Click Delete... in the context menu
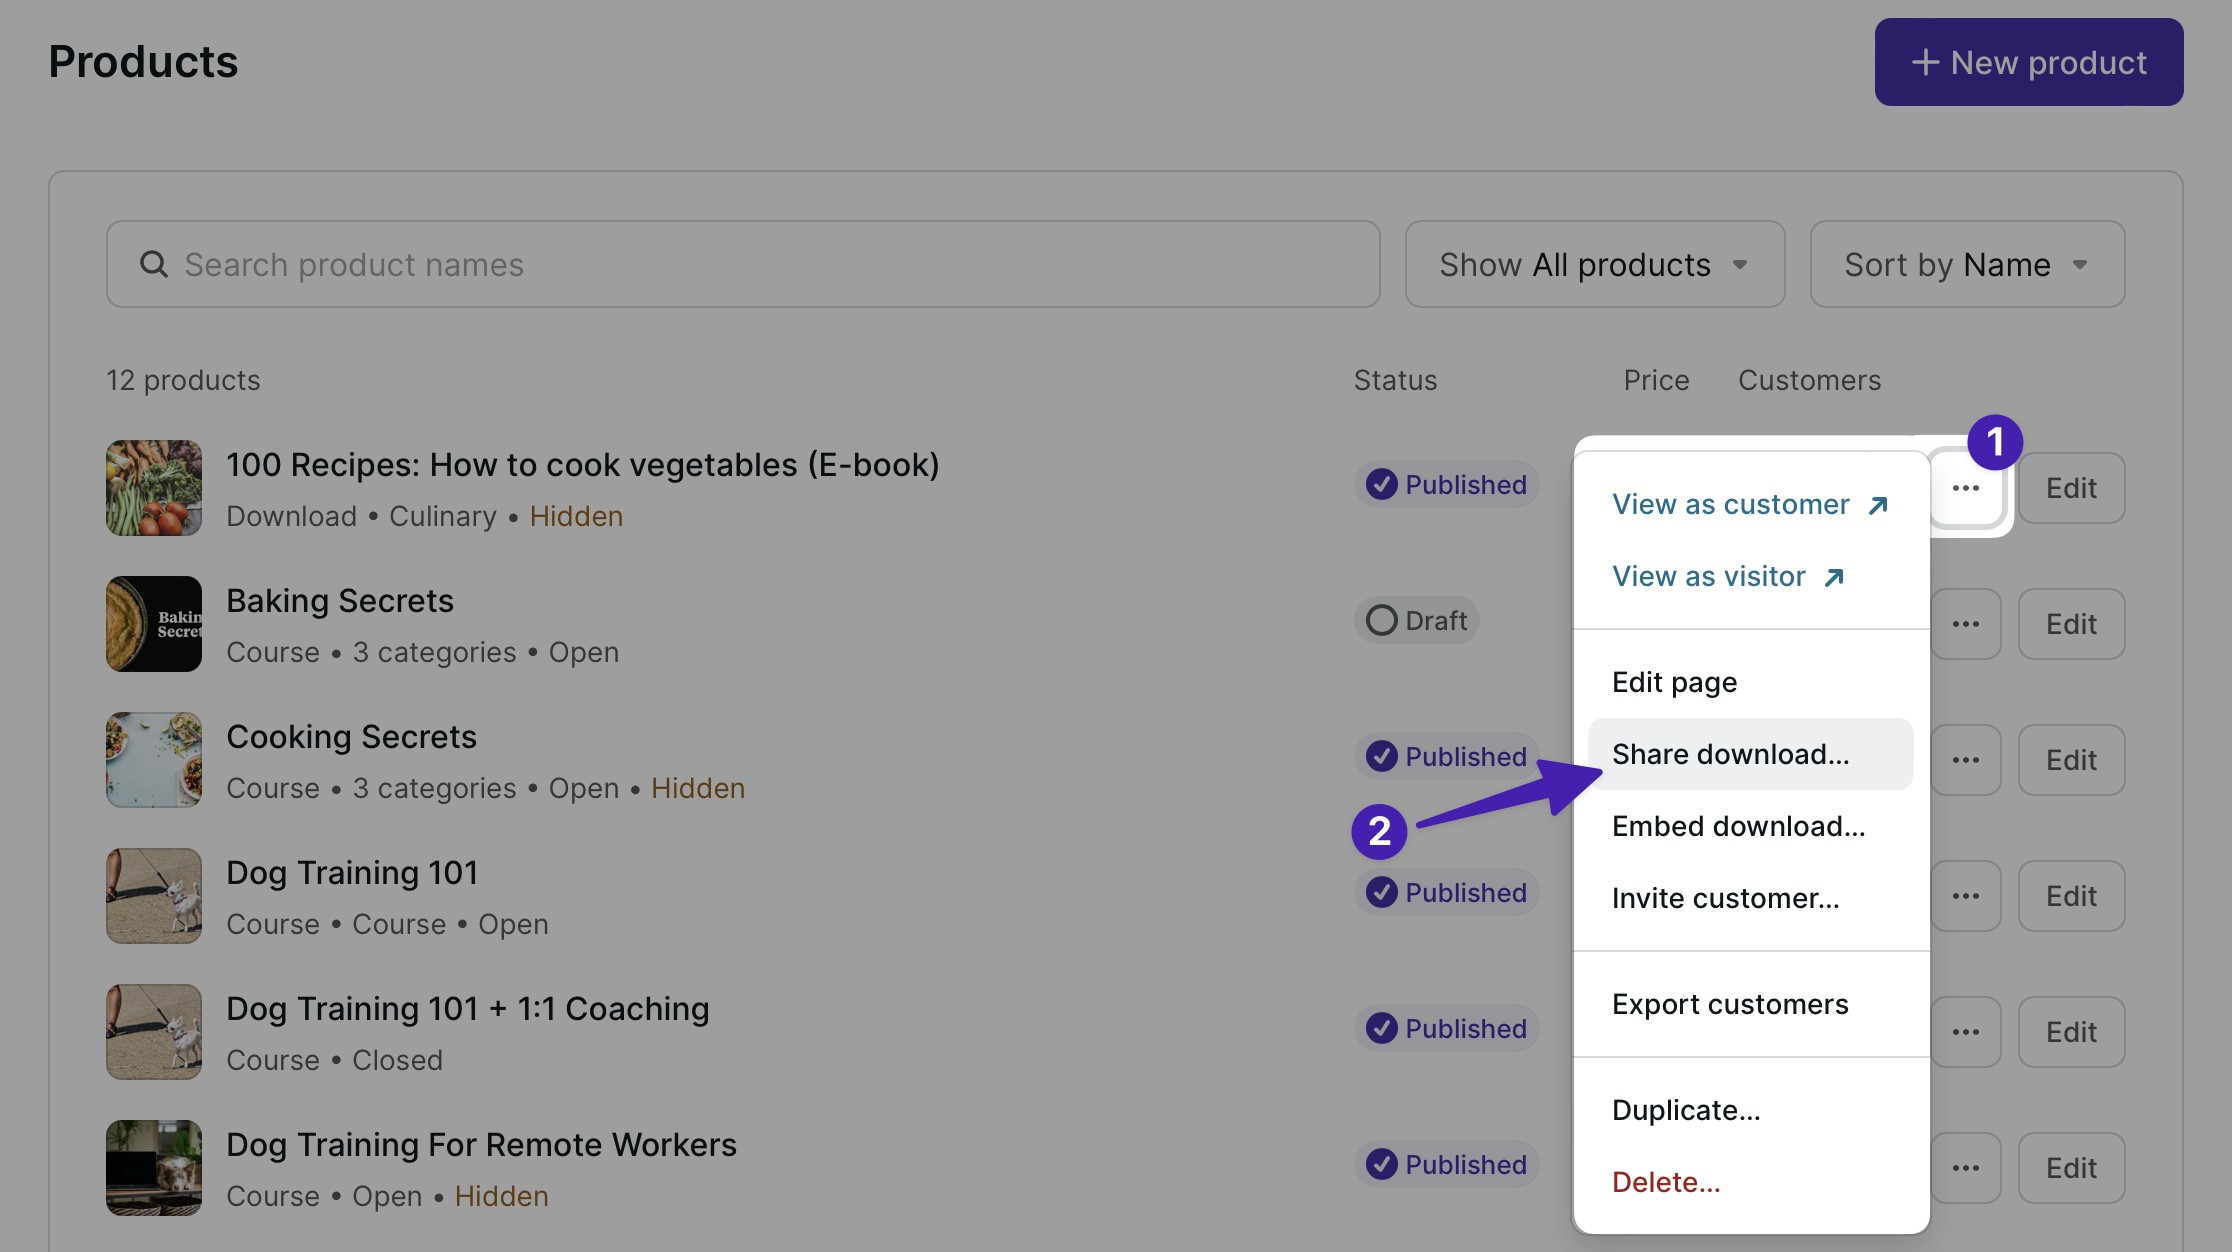 [x=1666, y=1182]
